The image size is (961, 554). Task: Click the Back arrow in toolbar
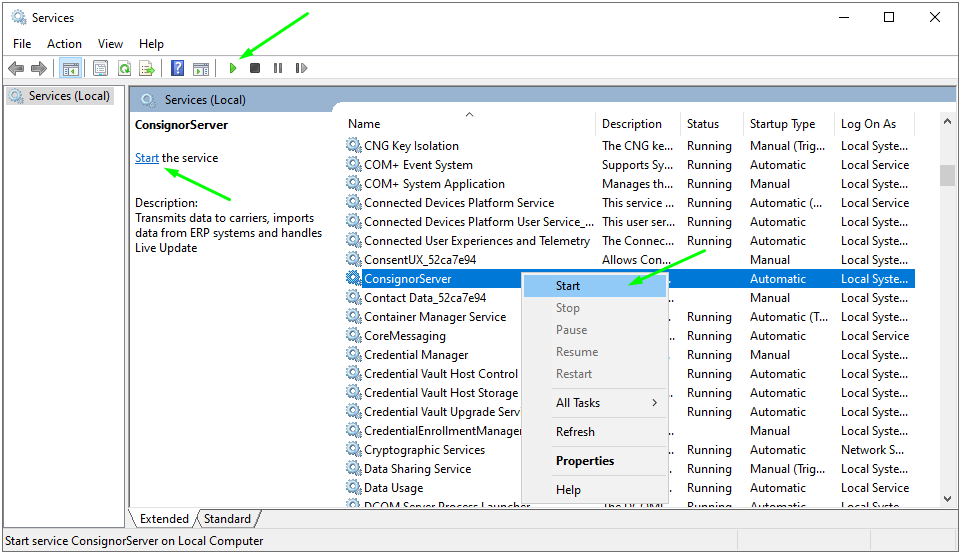pyautogui.click(x=16, y=68)
